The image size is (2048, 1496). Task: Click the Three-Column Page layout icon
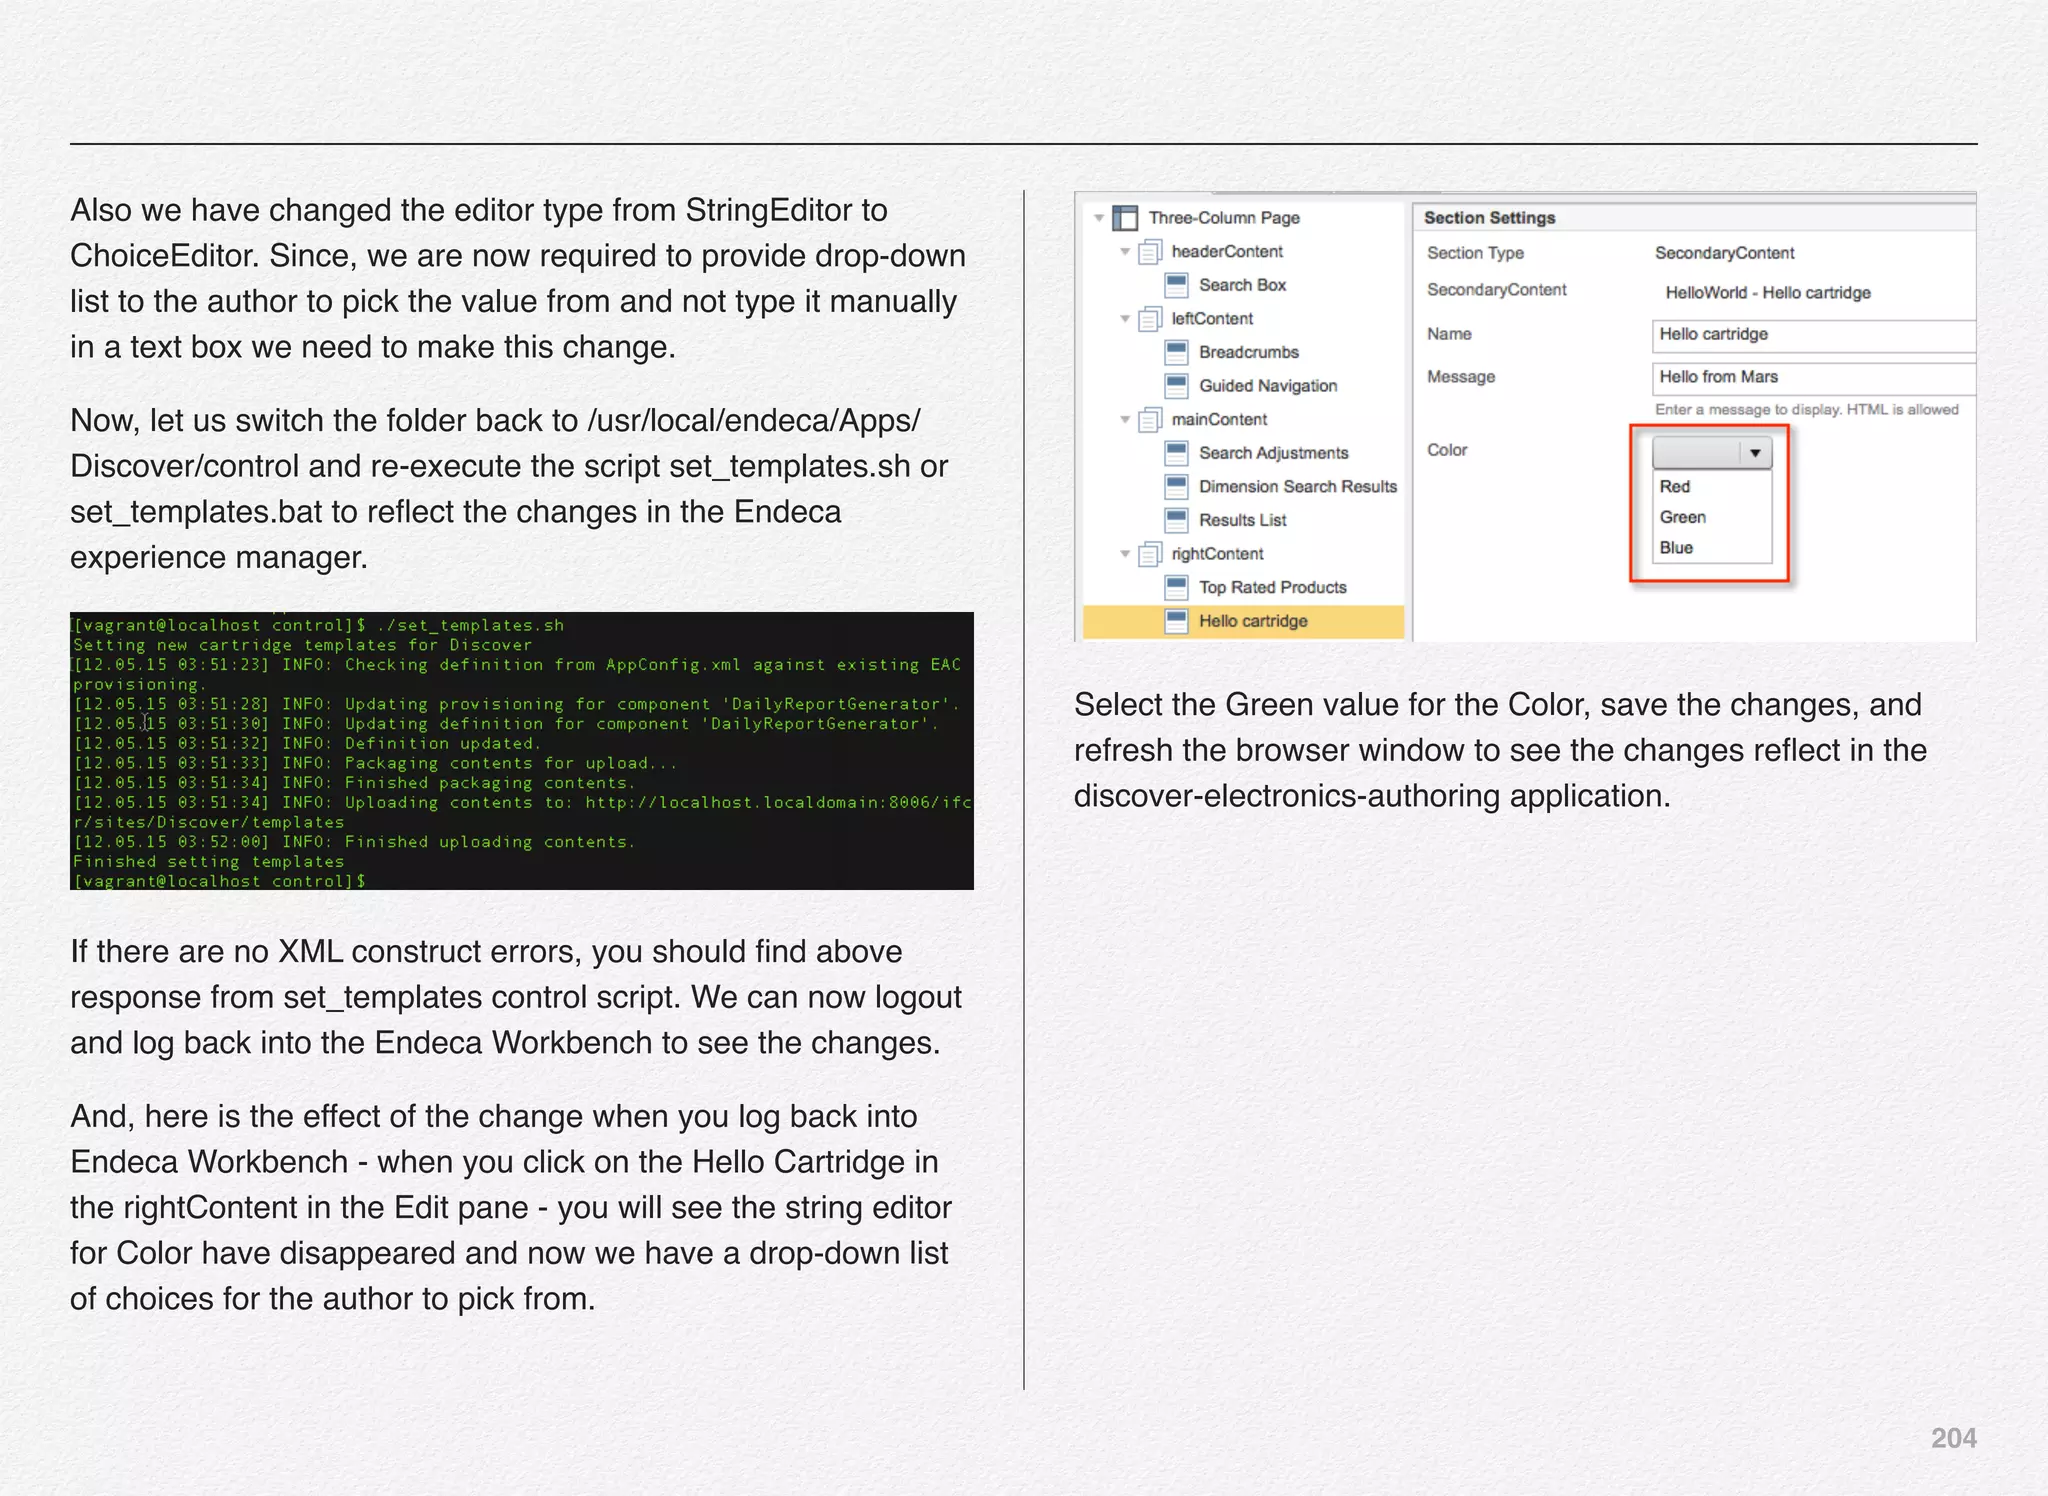click(1125, 218)
